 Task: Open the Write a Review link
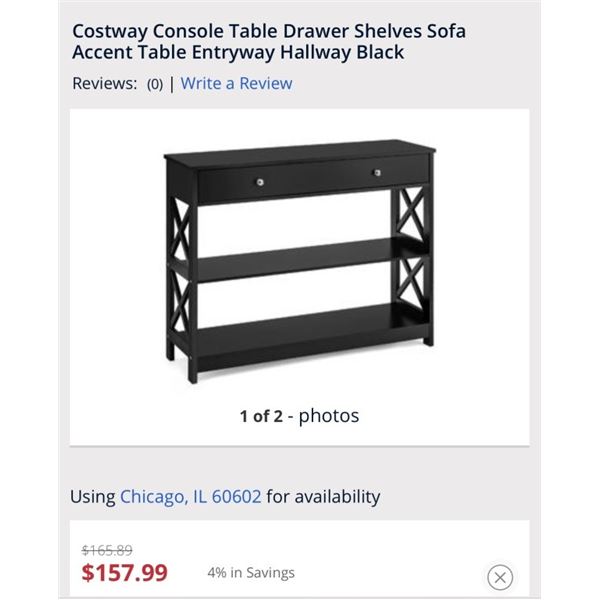236,83
